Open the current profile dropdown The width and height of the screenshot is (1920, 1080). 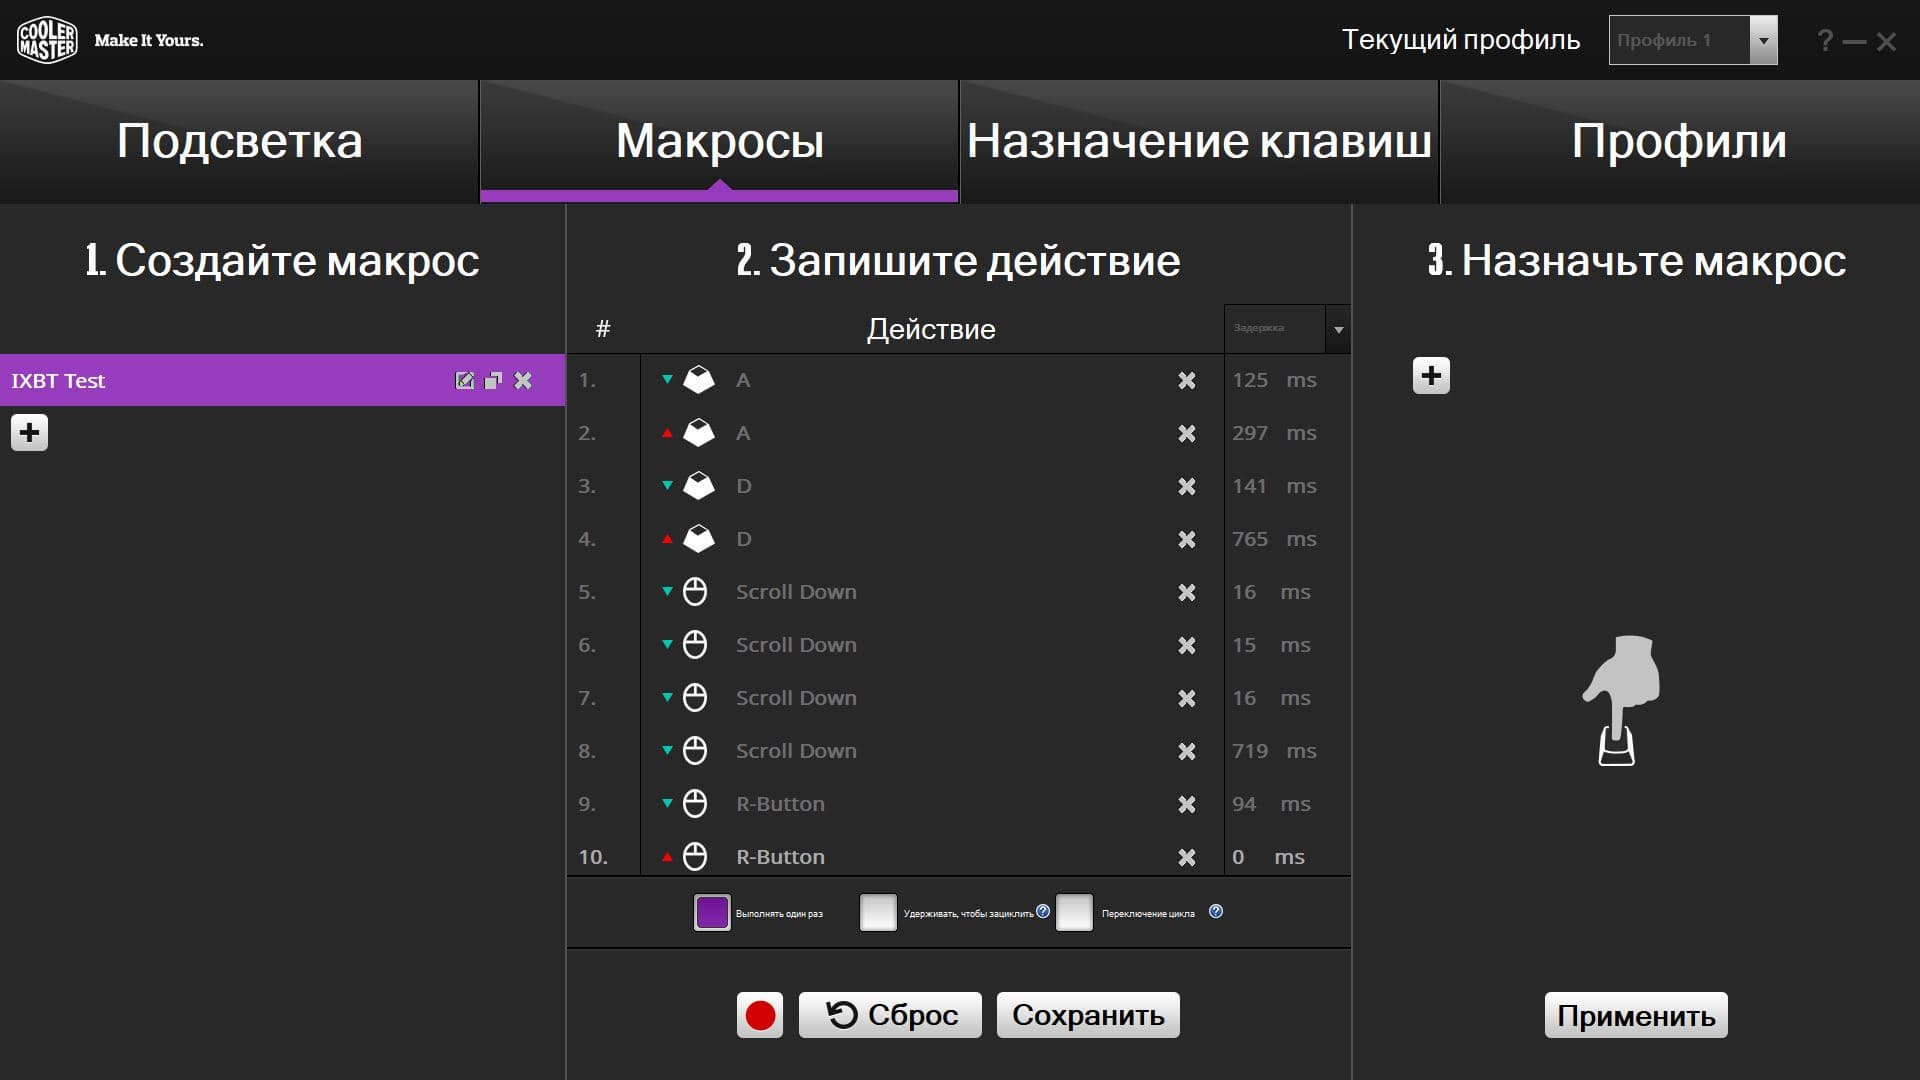click(1763, 40)
